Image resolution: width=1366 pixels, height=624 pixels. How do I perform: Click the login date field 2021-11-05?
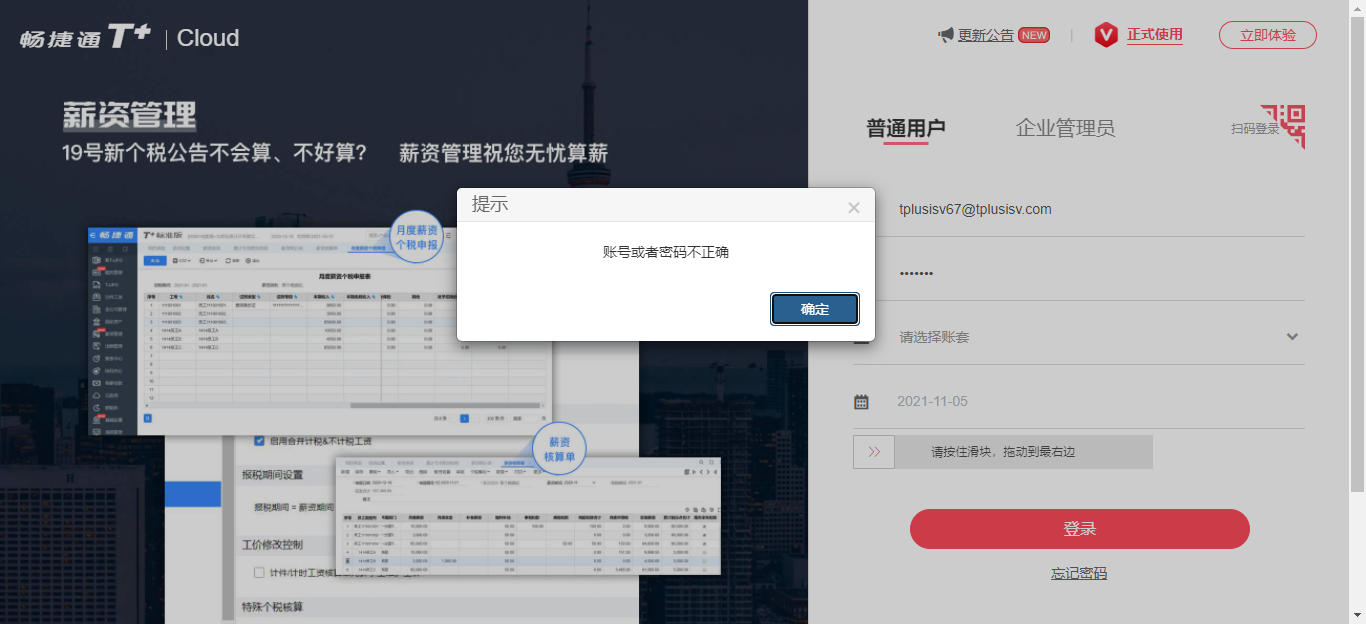pos(1080,401)
